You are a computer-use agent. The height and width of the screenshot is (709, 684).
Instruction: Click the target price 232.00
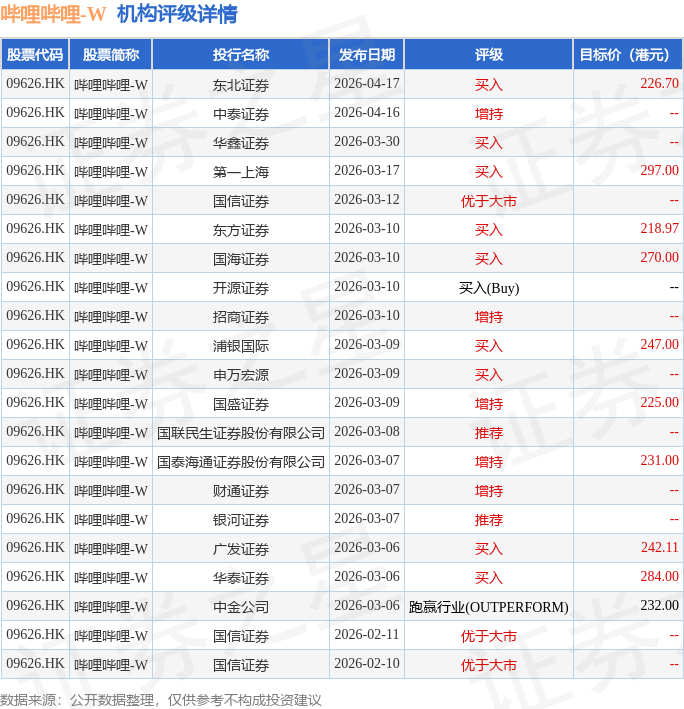click(x=659, y=605)
